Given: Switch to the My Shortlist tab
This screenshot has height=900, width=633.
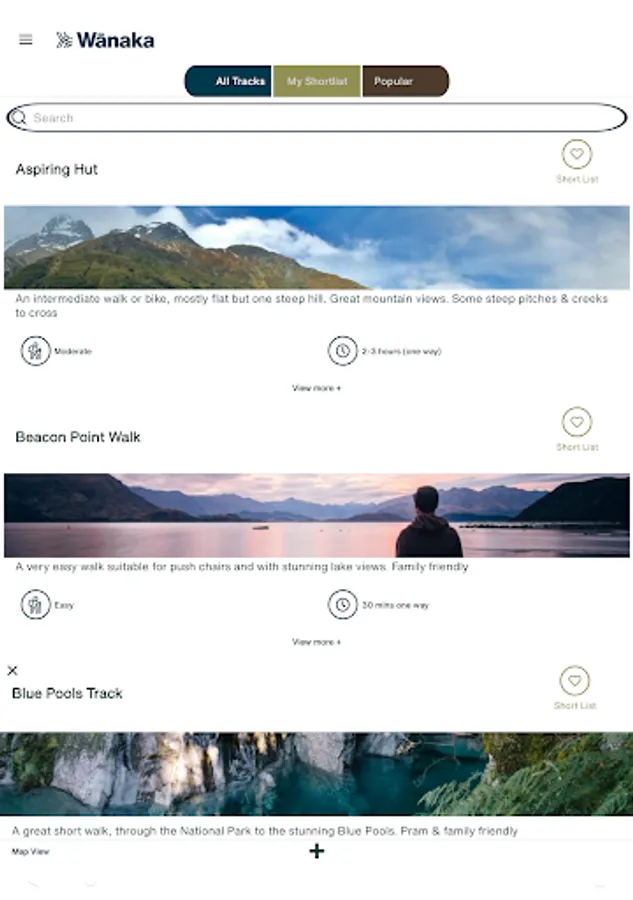Looking at the screenshot, I should click(x=317, y=81).
